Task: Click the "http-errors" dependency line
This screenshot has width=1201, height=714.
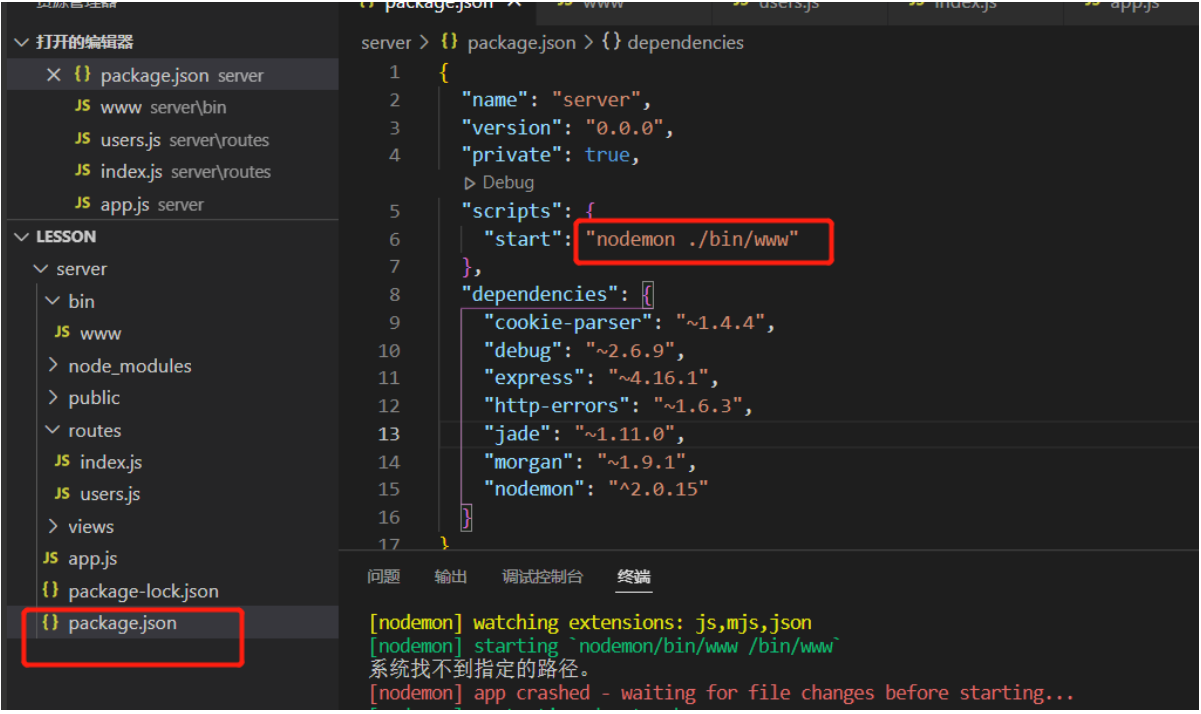Action: click(x=618, y=406)
